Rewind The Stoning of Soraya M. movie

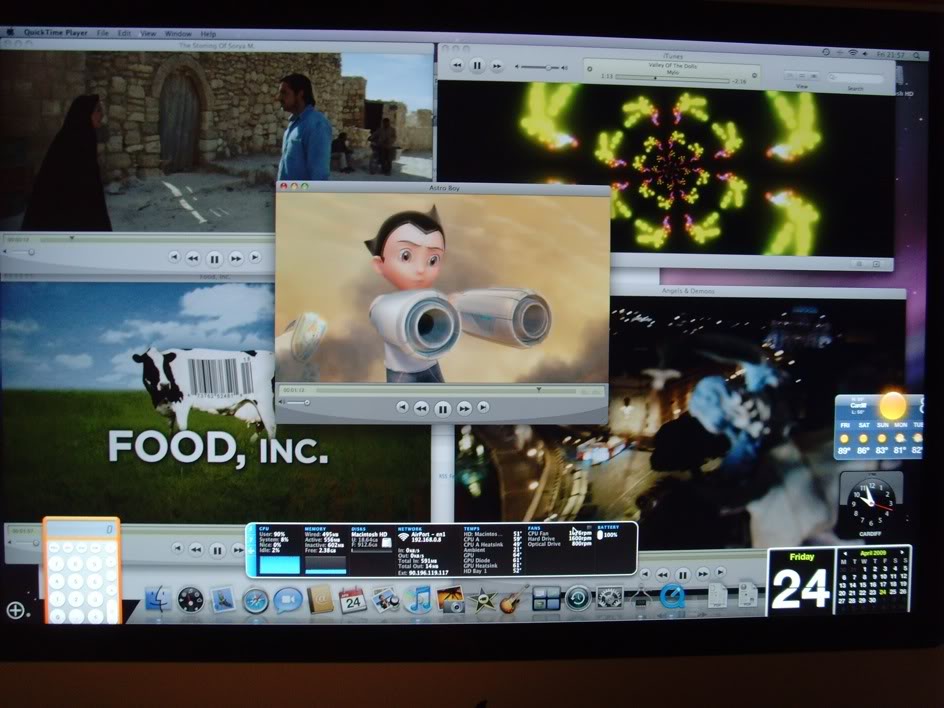pyautogui.click(x=193, y=259)
